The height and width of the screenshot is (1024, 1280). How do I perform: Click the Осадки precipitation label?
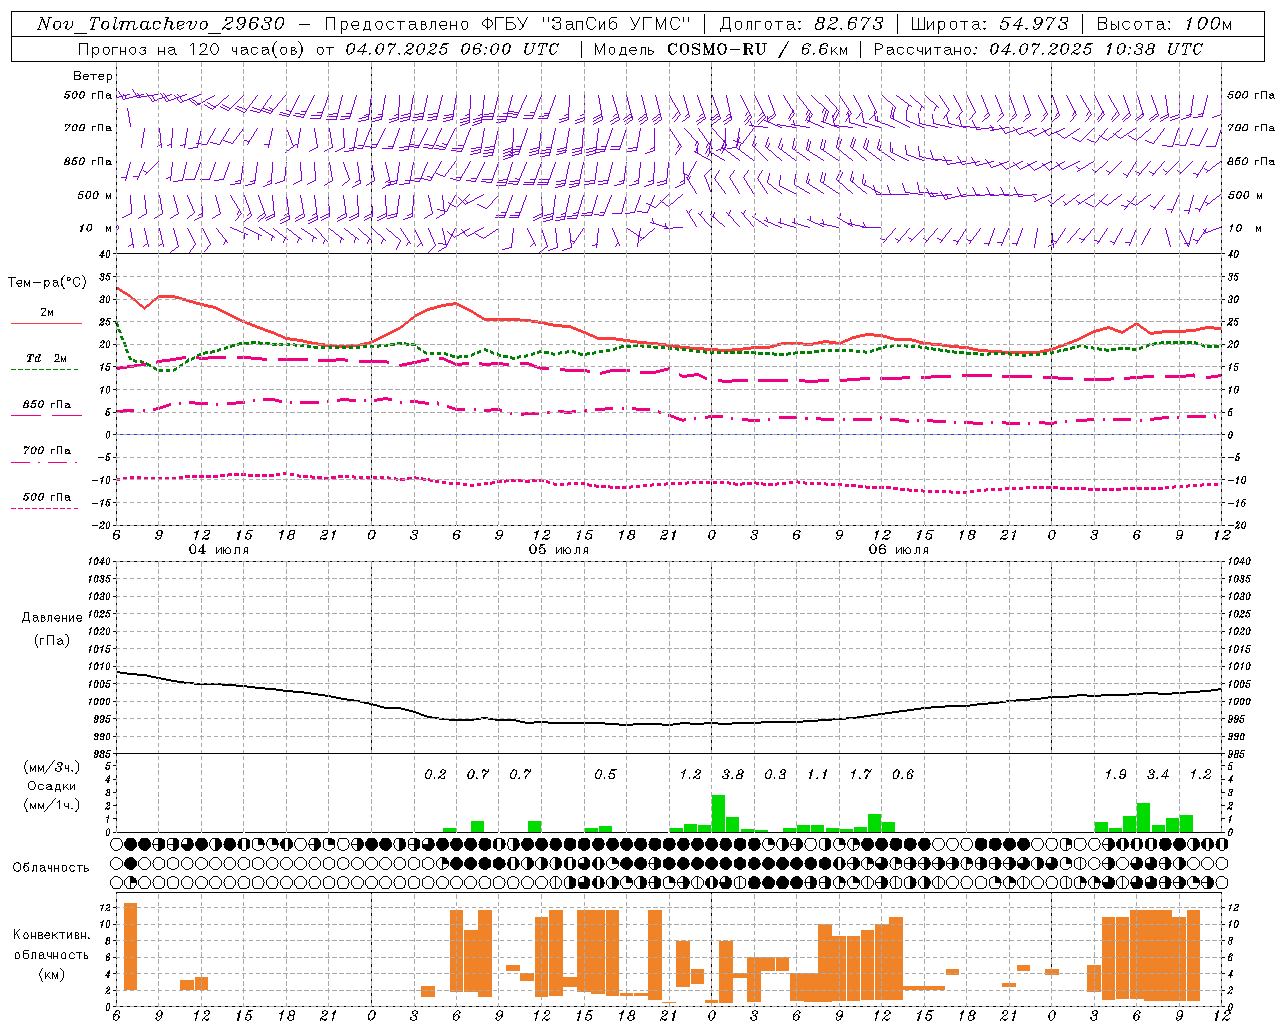click(x=51, y=786)
